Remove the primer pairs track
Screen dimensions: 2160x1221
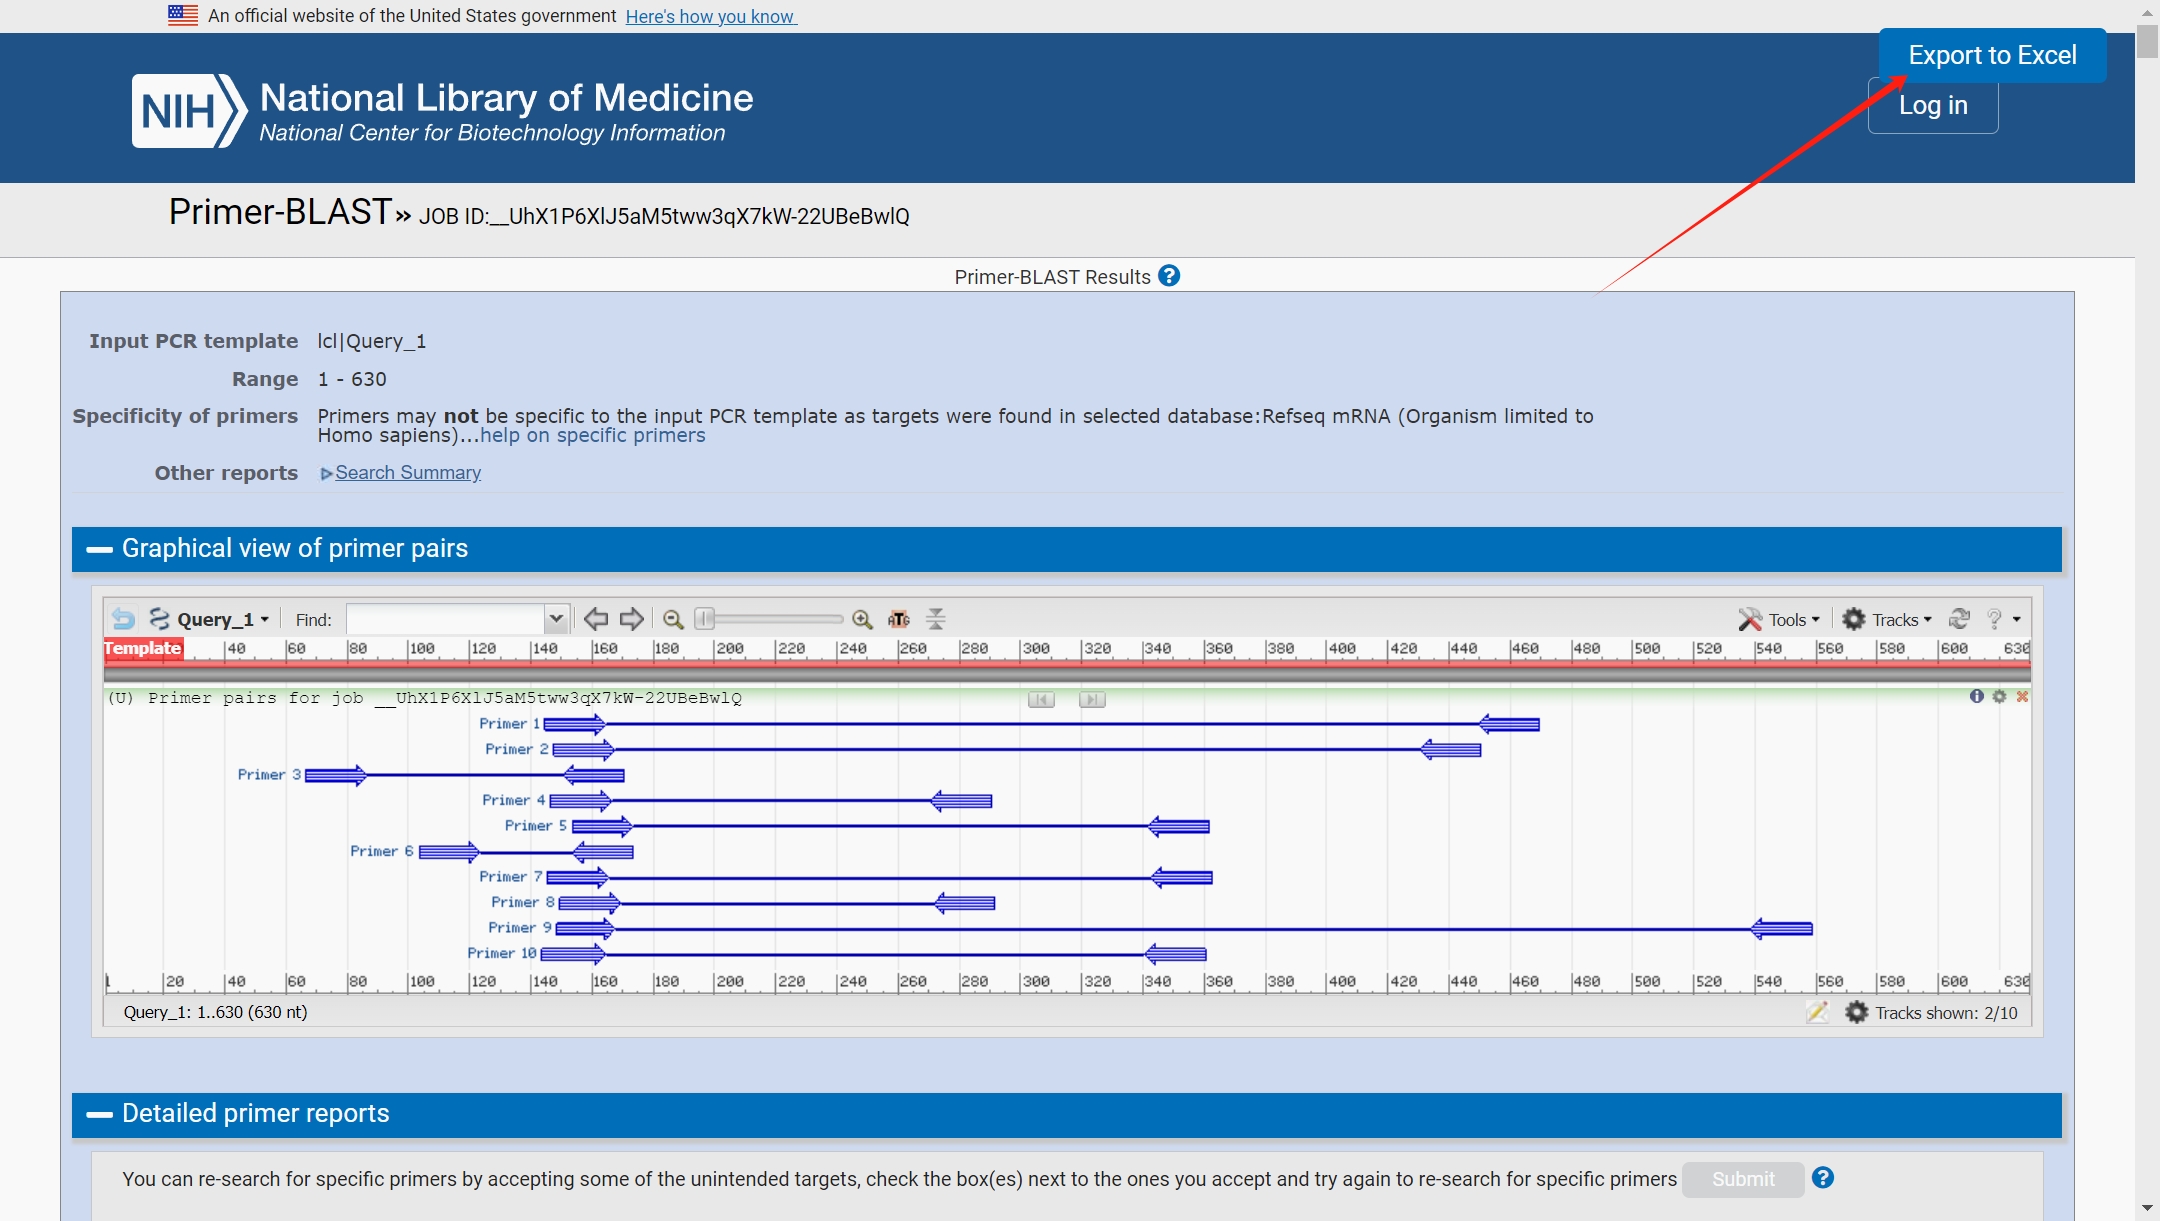click(2022, 696)
